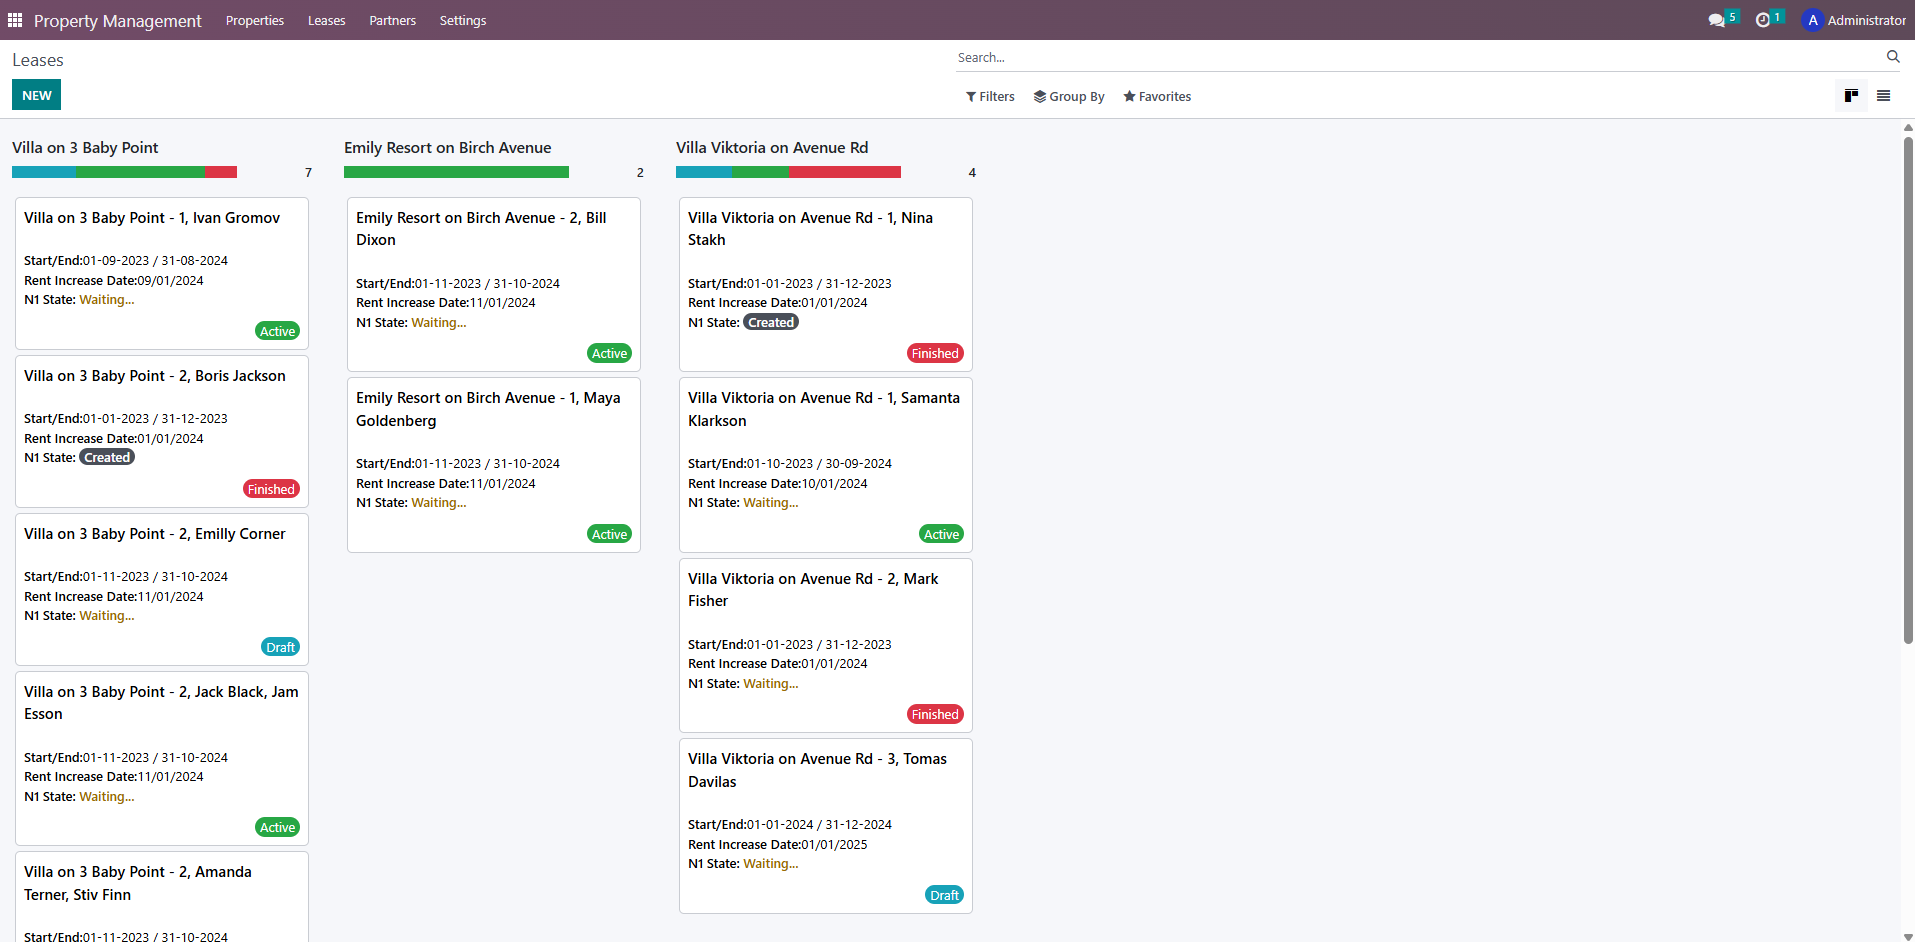The height and width of the screenshot is (942, 1915).
Task: Open the apps grid menu icon
Action: pos(15,20)
